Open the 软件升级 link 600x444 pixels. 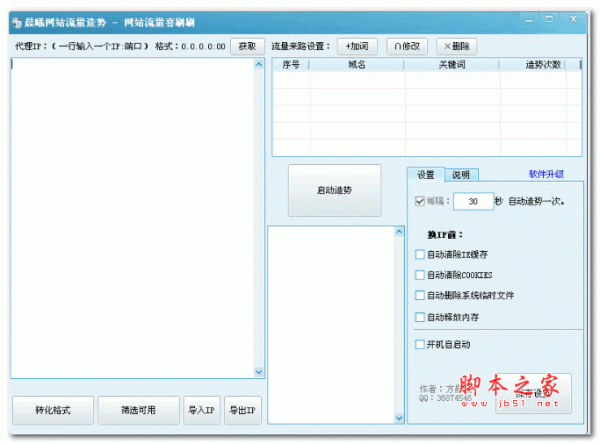[x=546, y=174]
